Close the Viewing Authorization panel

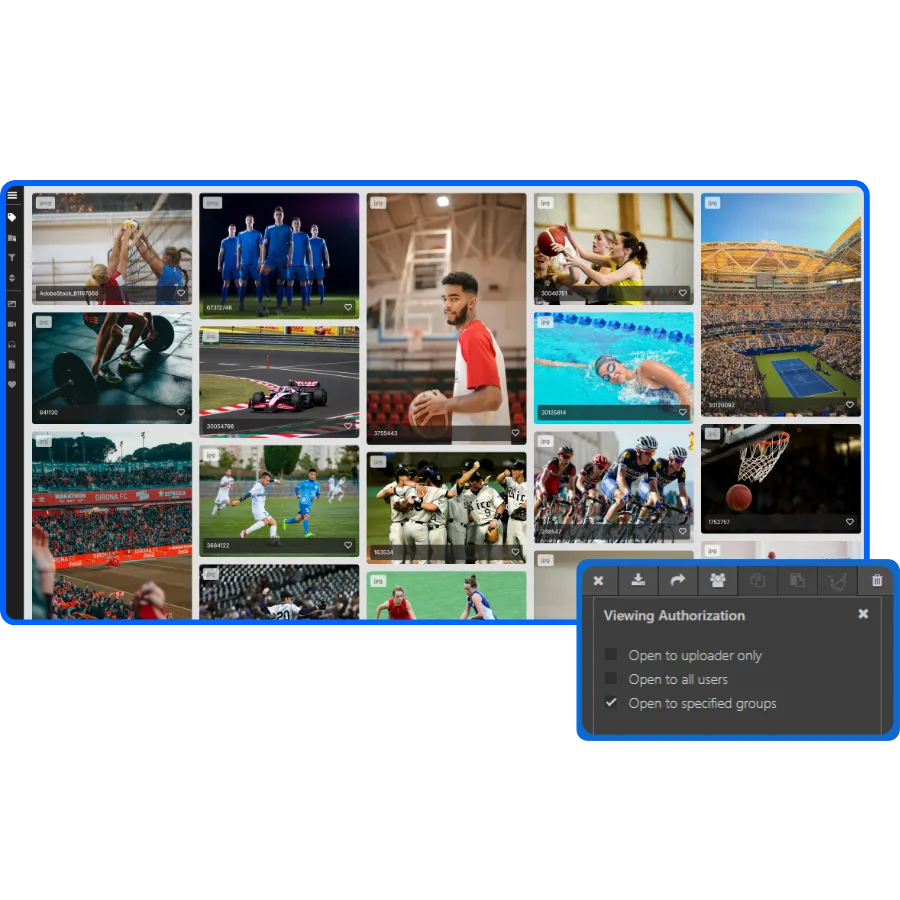click(x=863, y=614)
